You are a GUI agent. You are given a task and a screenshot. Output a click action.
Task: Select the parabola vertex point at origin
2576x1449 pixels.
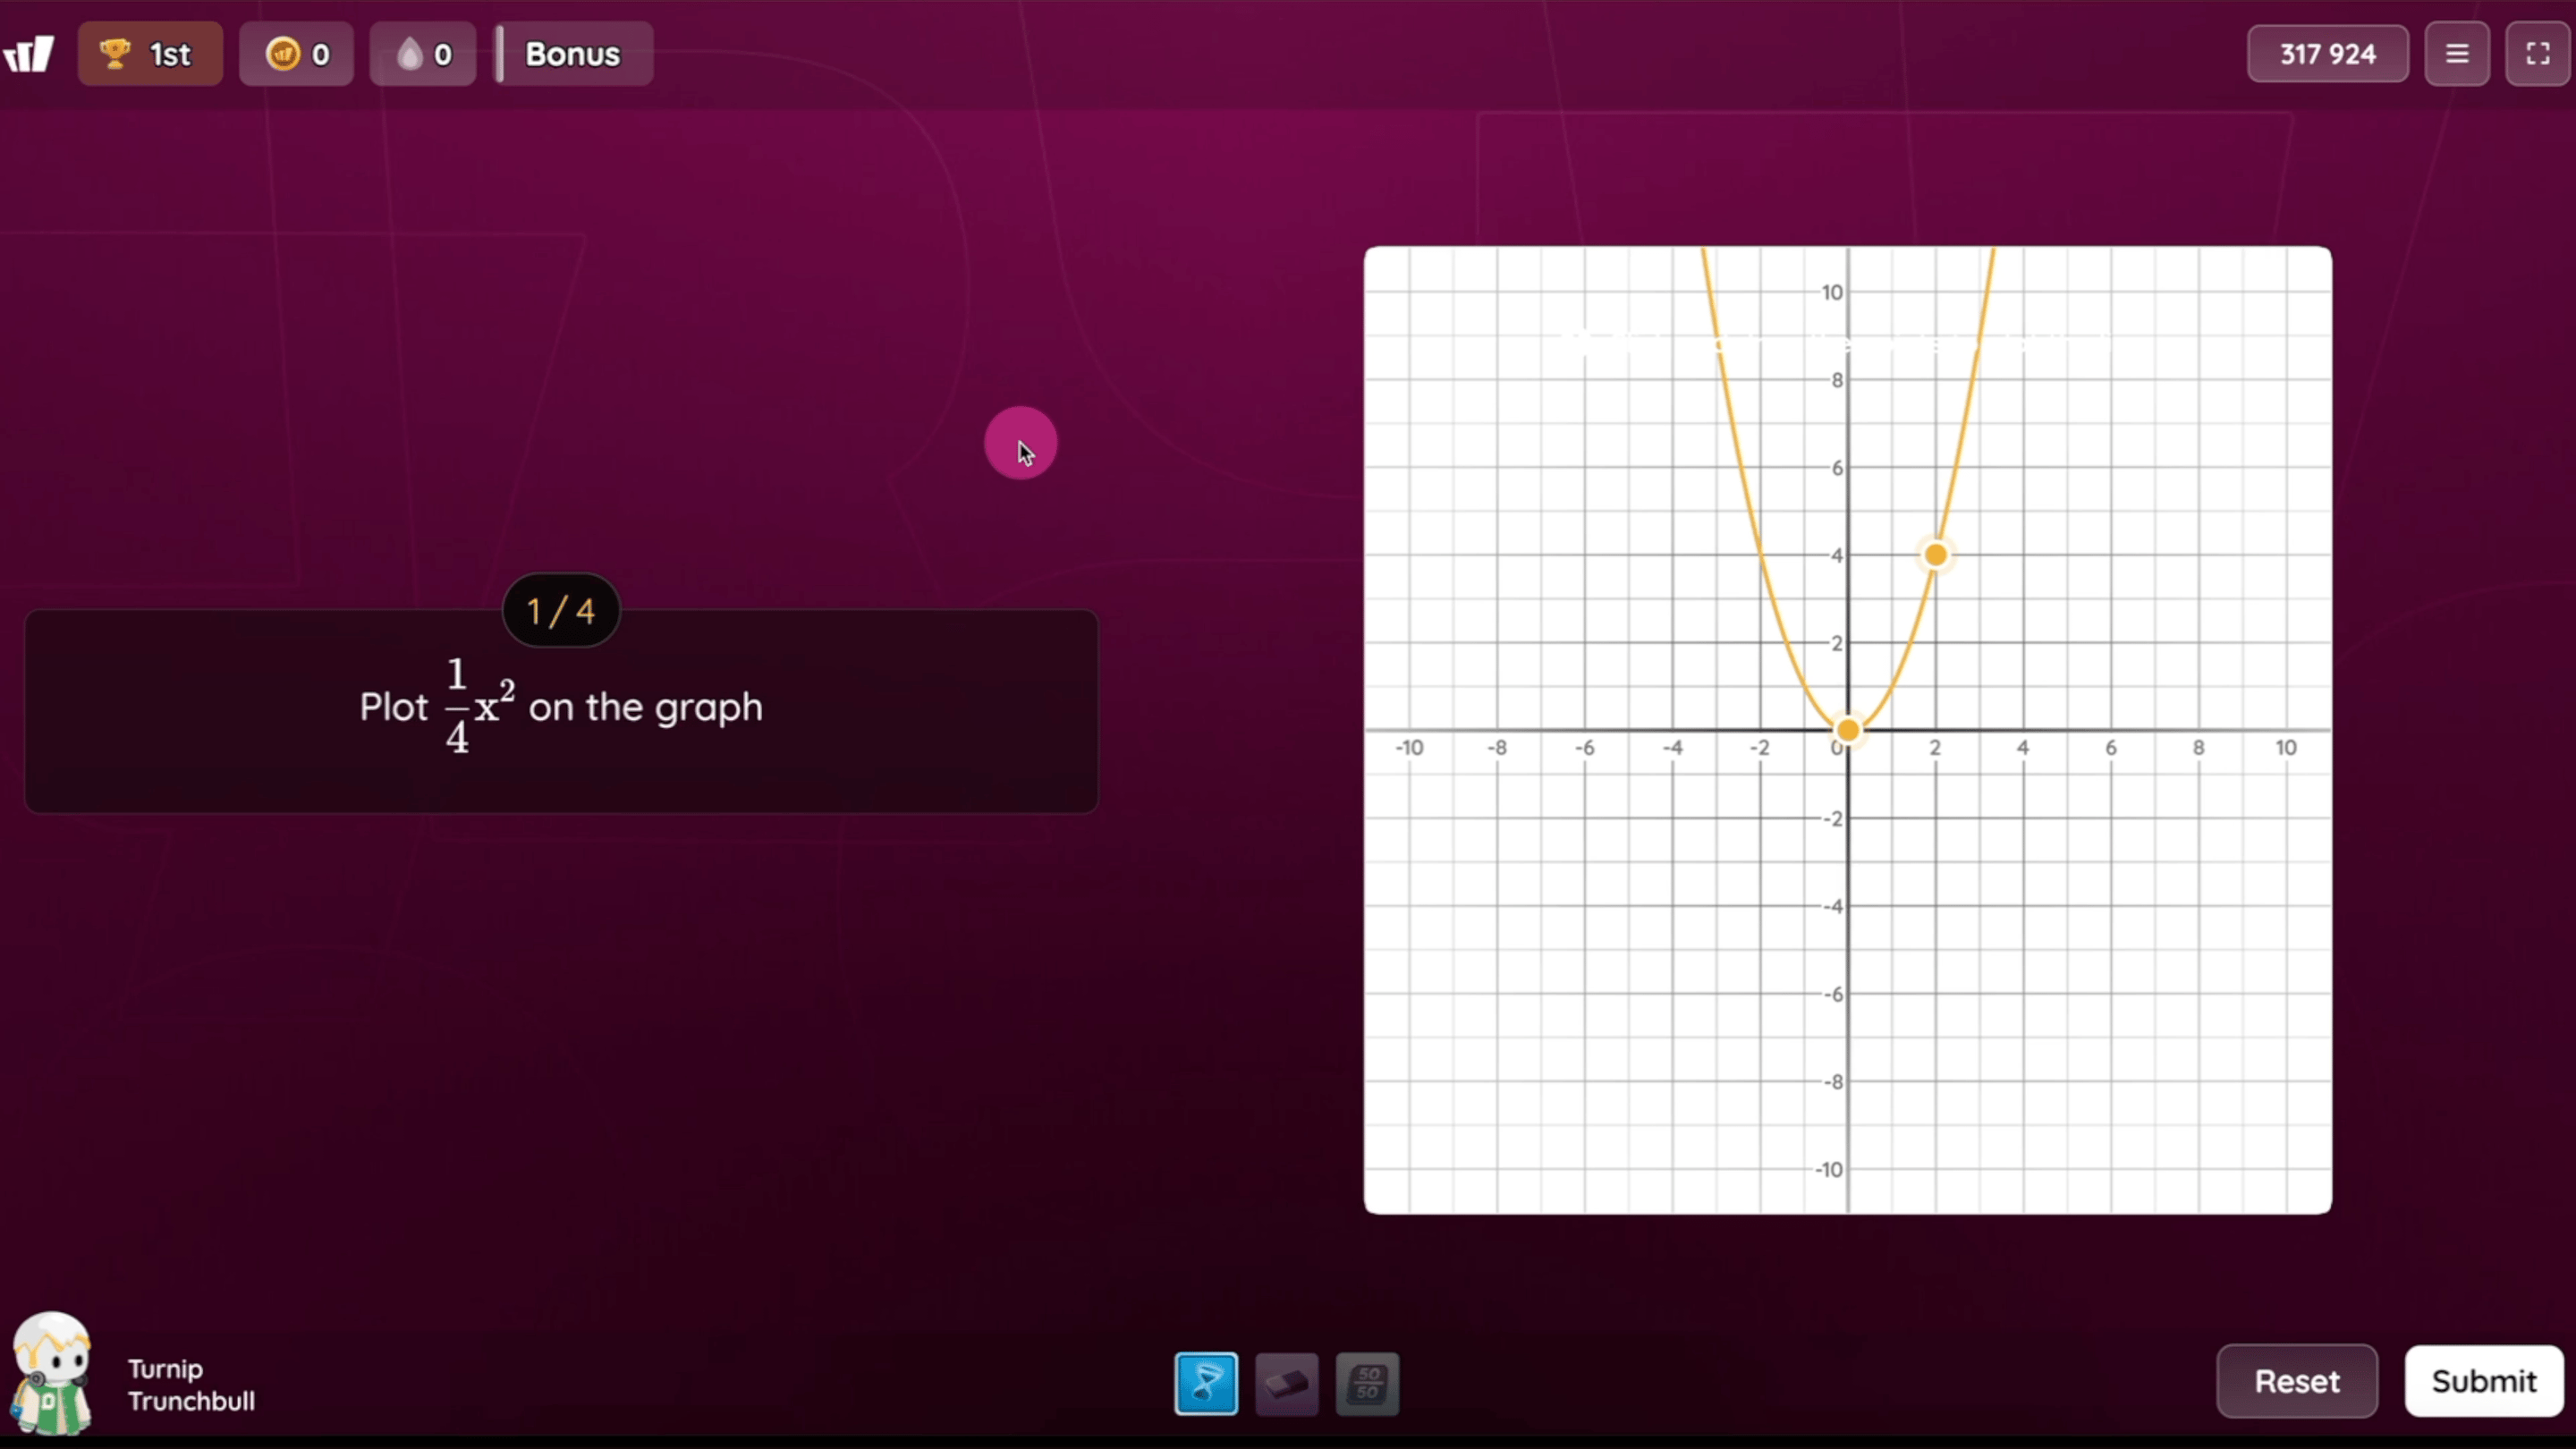(x=1848, y=730)
